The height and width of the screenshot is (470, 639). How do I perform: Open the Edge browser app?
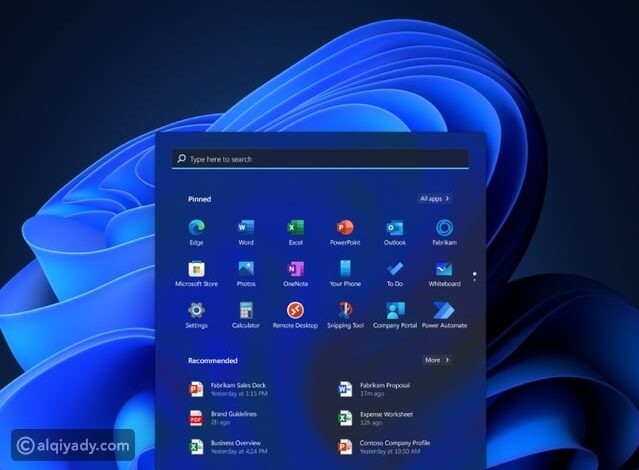pos(196,228)
